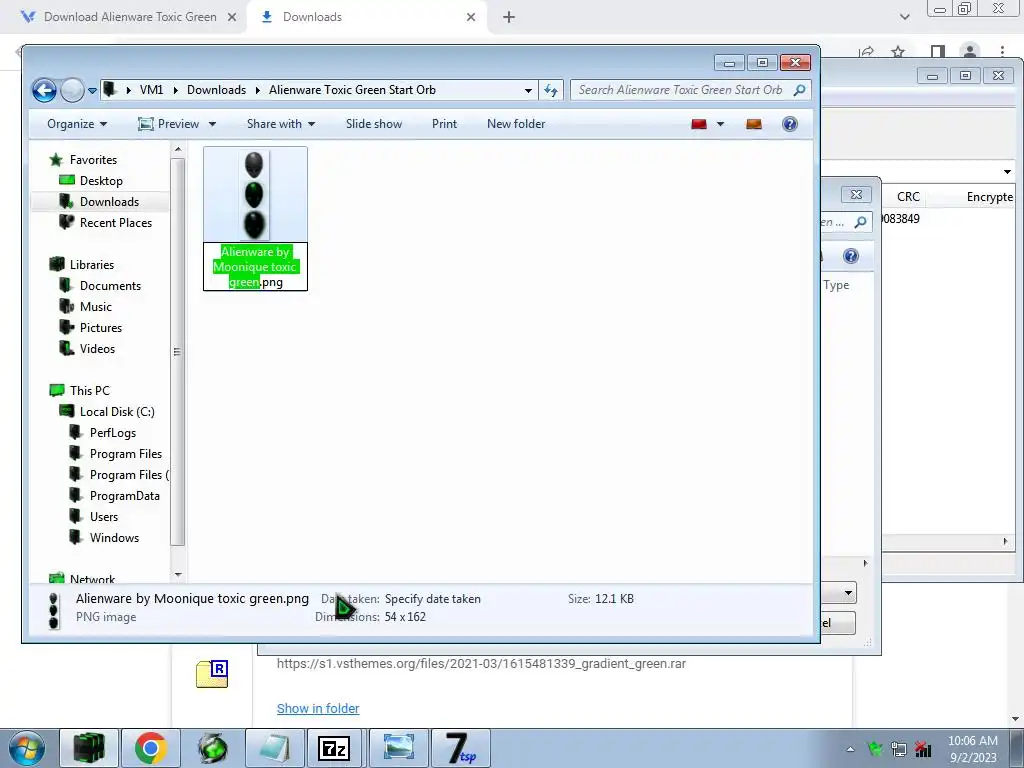Click the Chrome tab search chevron
This screenshot has height=768, width=1024.
(x=904, y=17)
